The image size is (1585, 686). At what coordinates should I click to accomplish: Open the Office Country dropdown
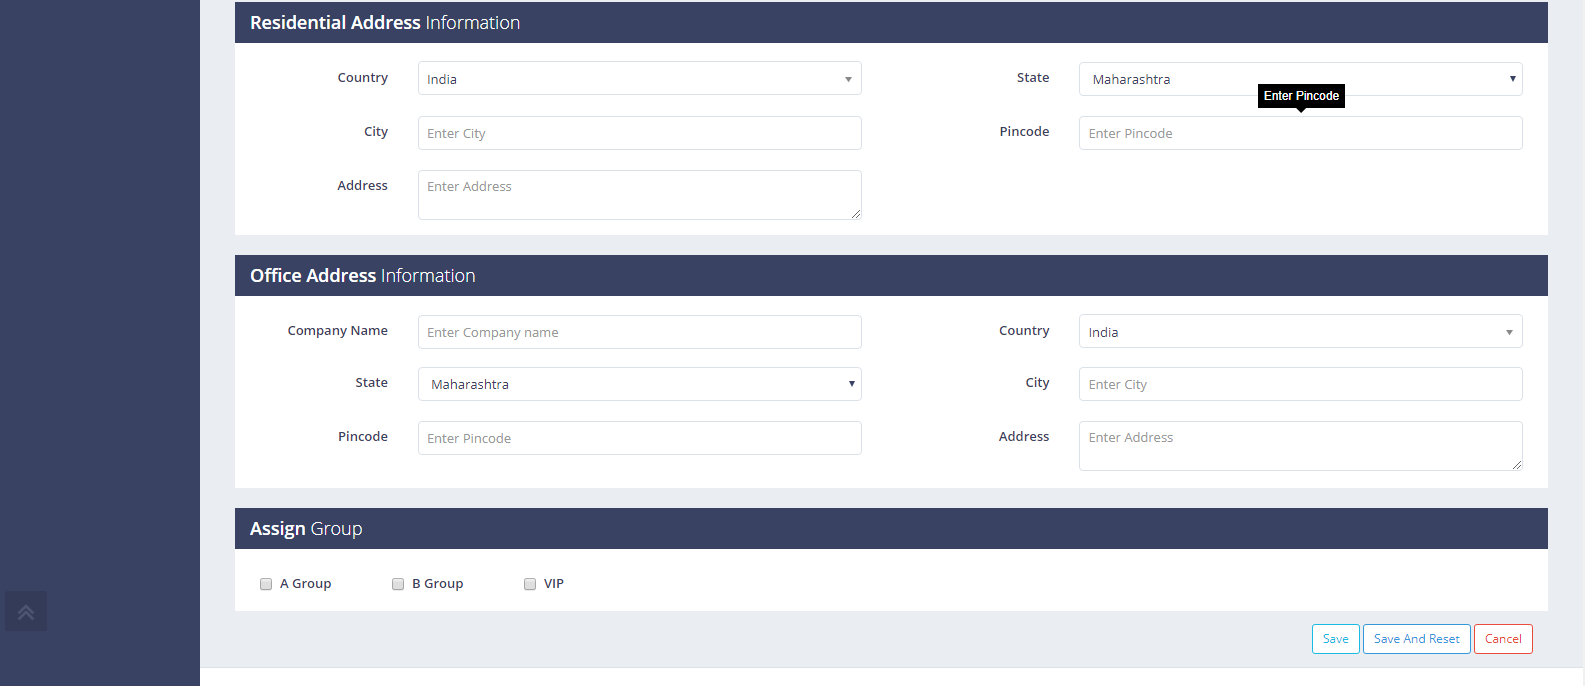1300,332
